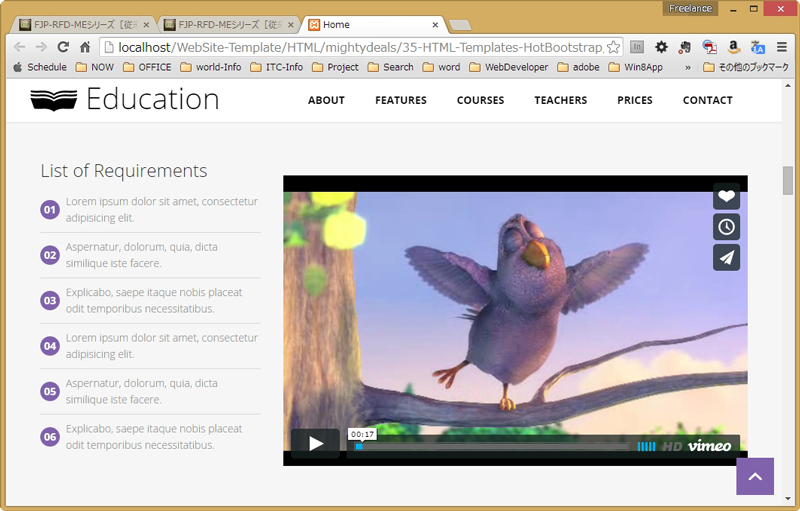Open the Win8App bookmark folder
This screenshot has height=511, width=800.
click(636, 67)
